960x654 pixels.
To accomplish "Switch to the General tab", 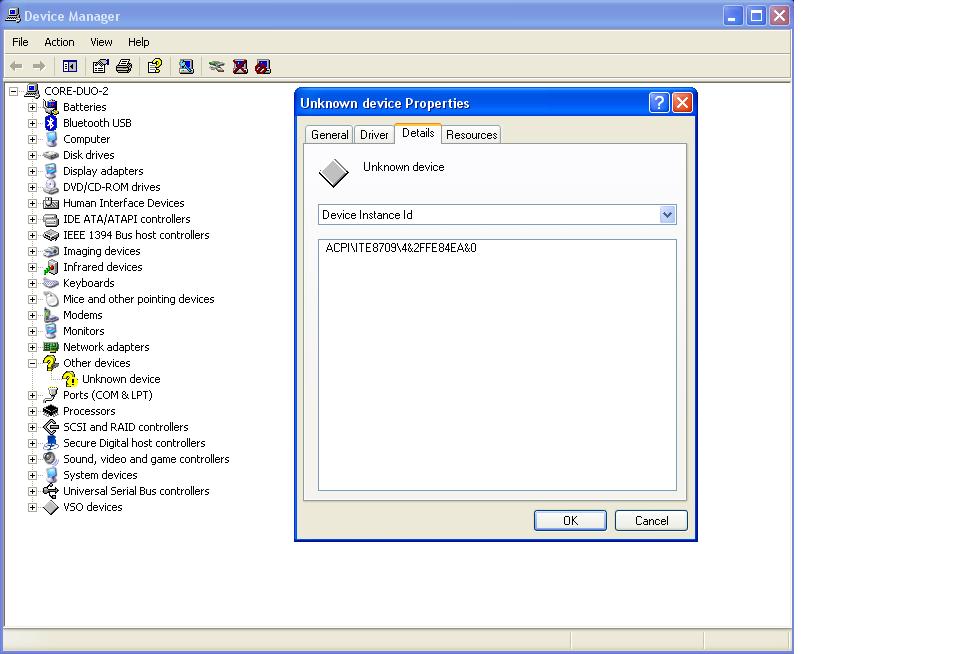I will 329,135.
